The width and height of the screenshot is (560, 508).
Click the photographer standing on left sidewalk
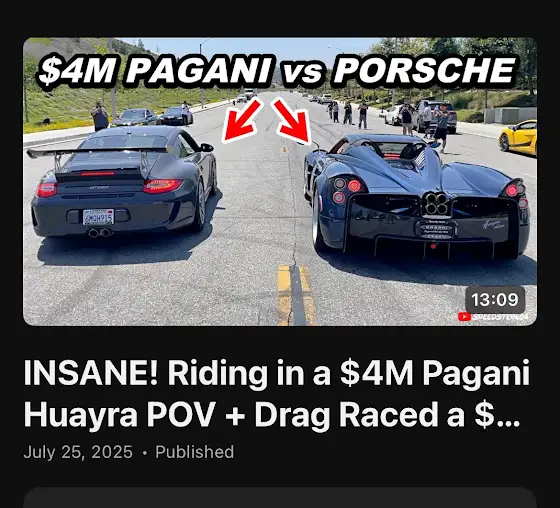tap(100, 116)
